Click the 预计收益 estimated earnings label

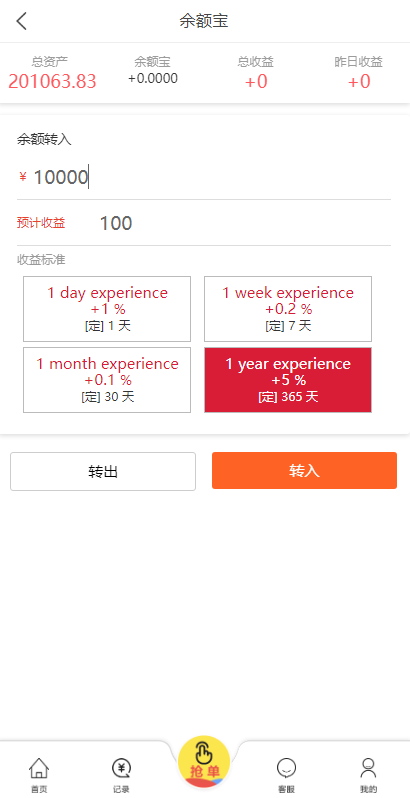pos(41,223)
